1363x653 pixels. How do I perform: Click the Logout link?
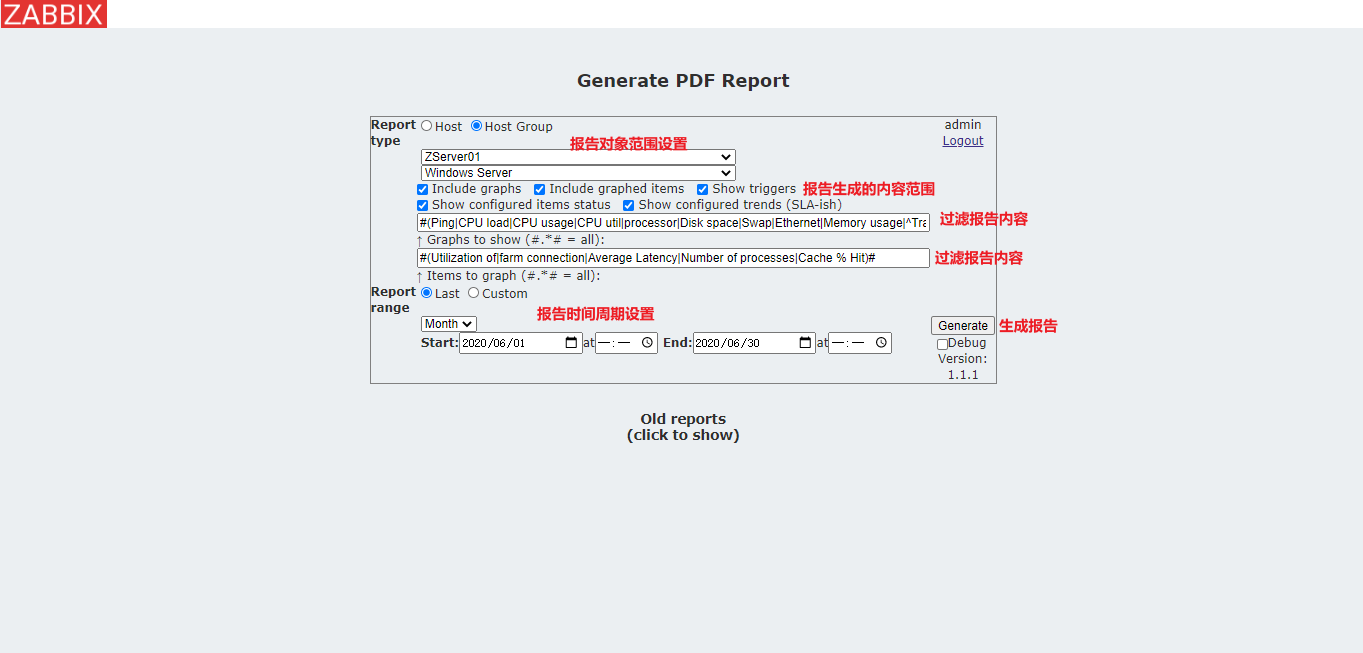961,140
